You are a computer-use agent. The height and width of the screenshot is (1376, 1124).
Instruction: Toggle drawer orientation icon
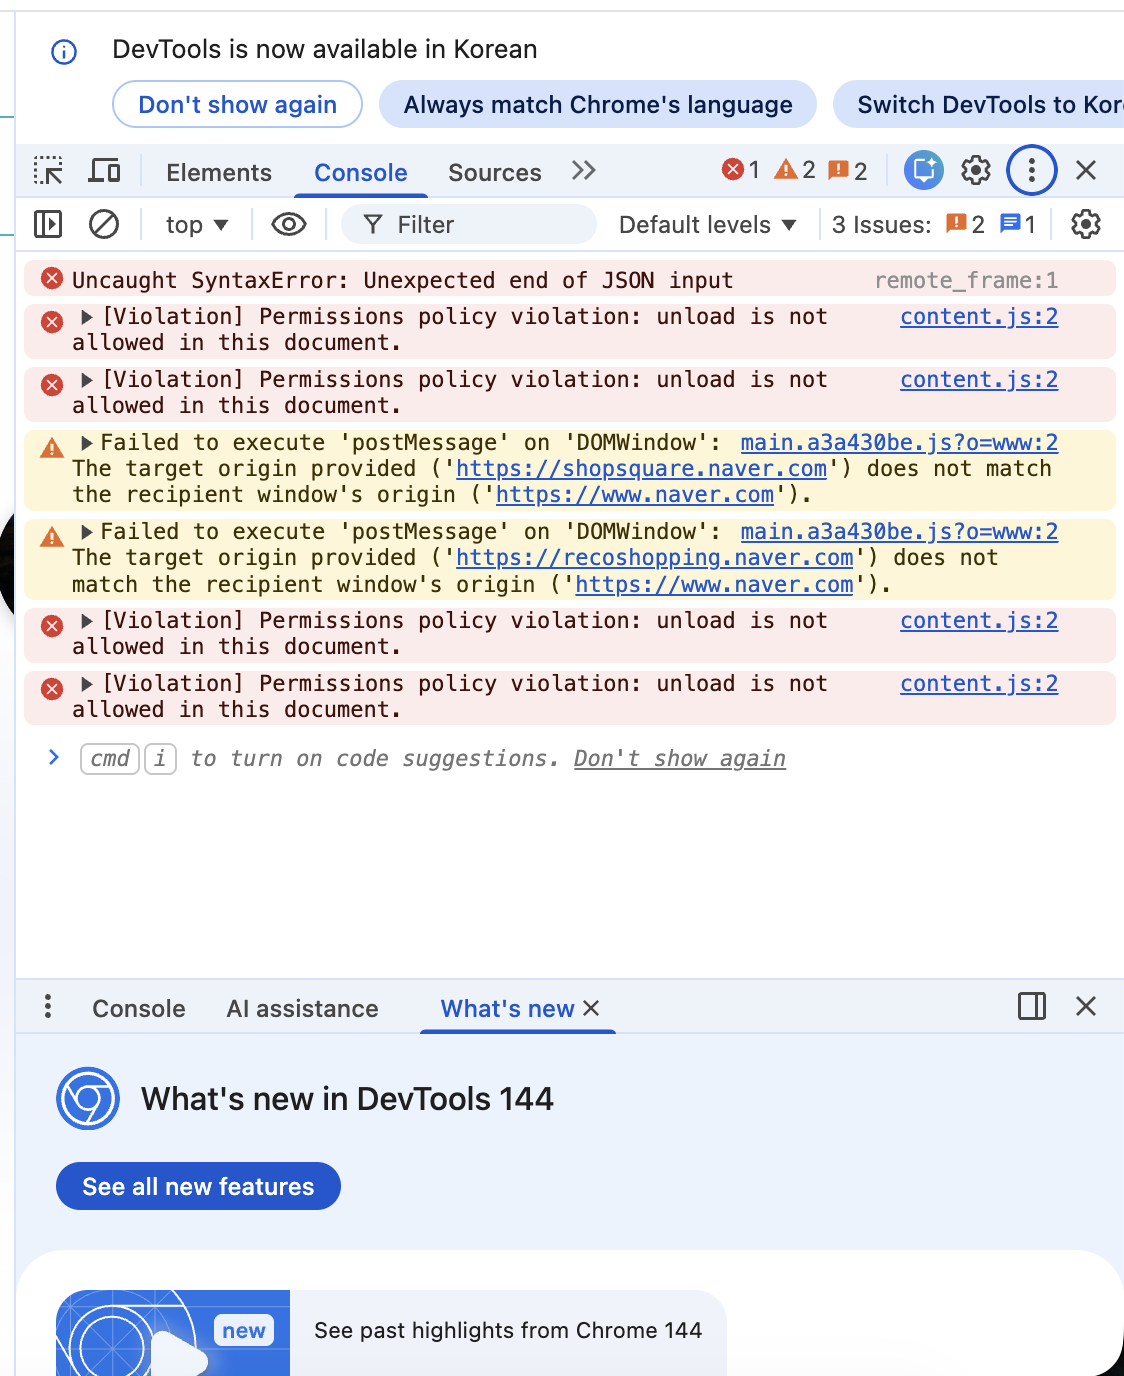pos(1032,1006)
